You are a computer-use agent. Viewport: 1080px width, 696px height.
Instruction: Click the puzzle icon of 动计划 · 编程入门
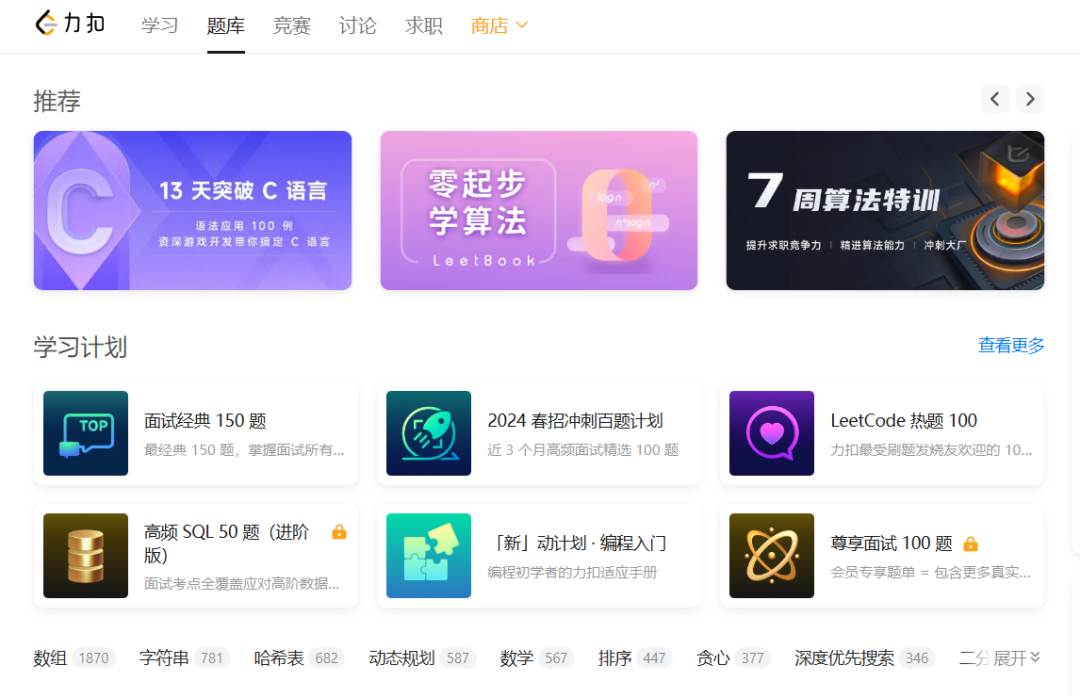click(x=428, y=555)
